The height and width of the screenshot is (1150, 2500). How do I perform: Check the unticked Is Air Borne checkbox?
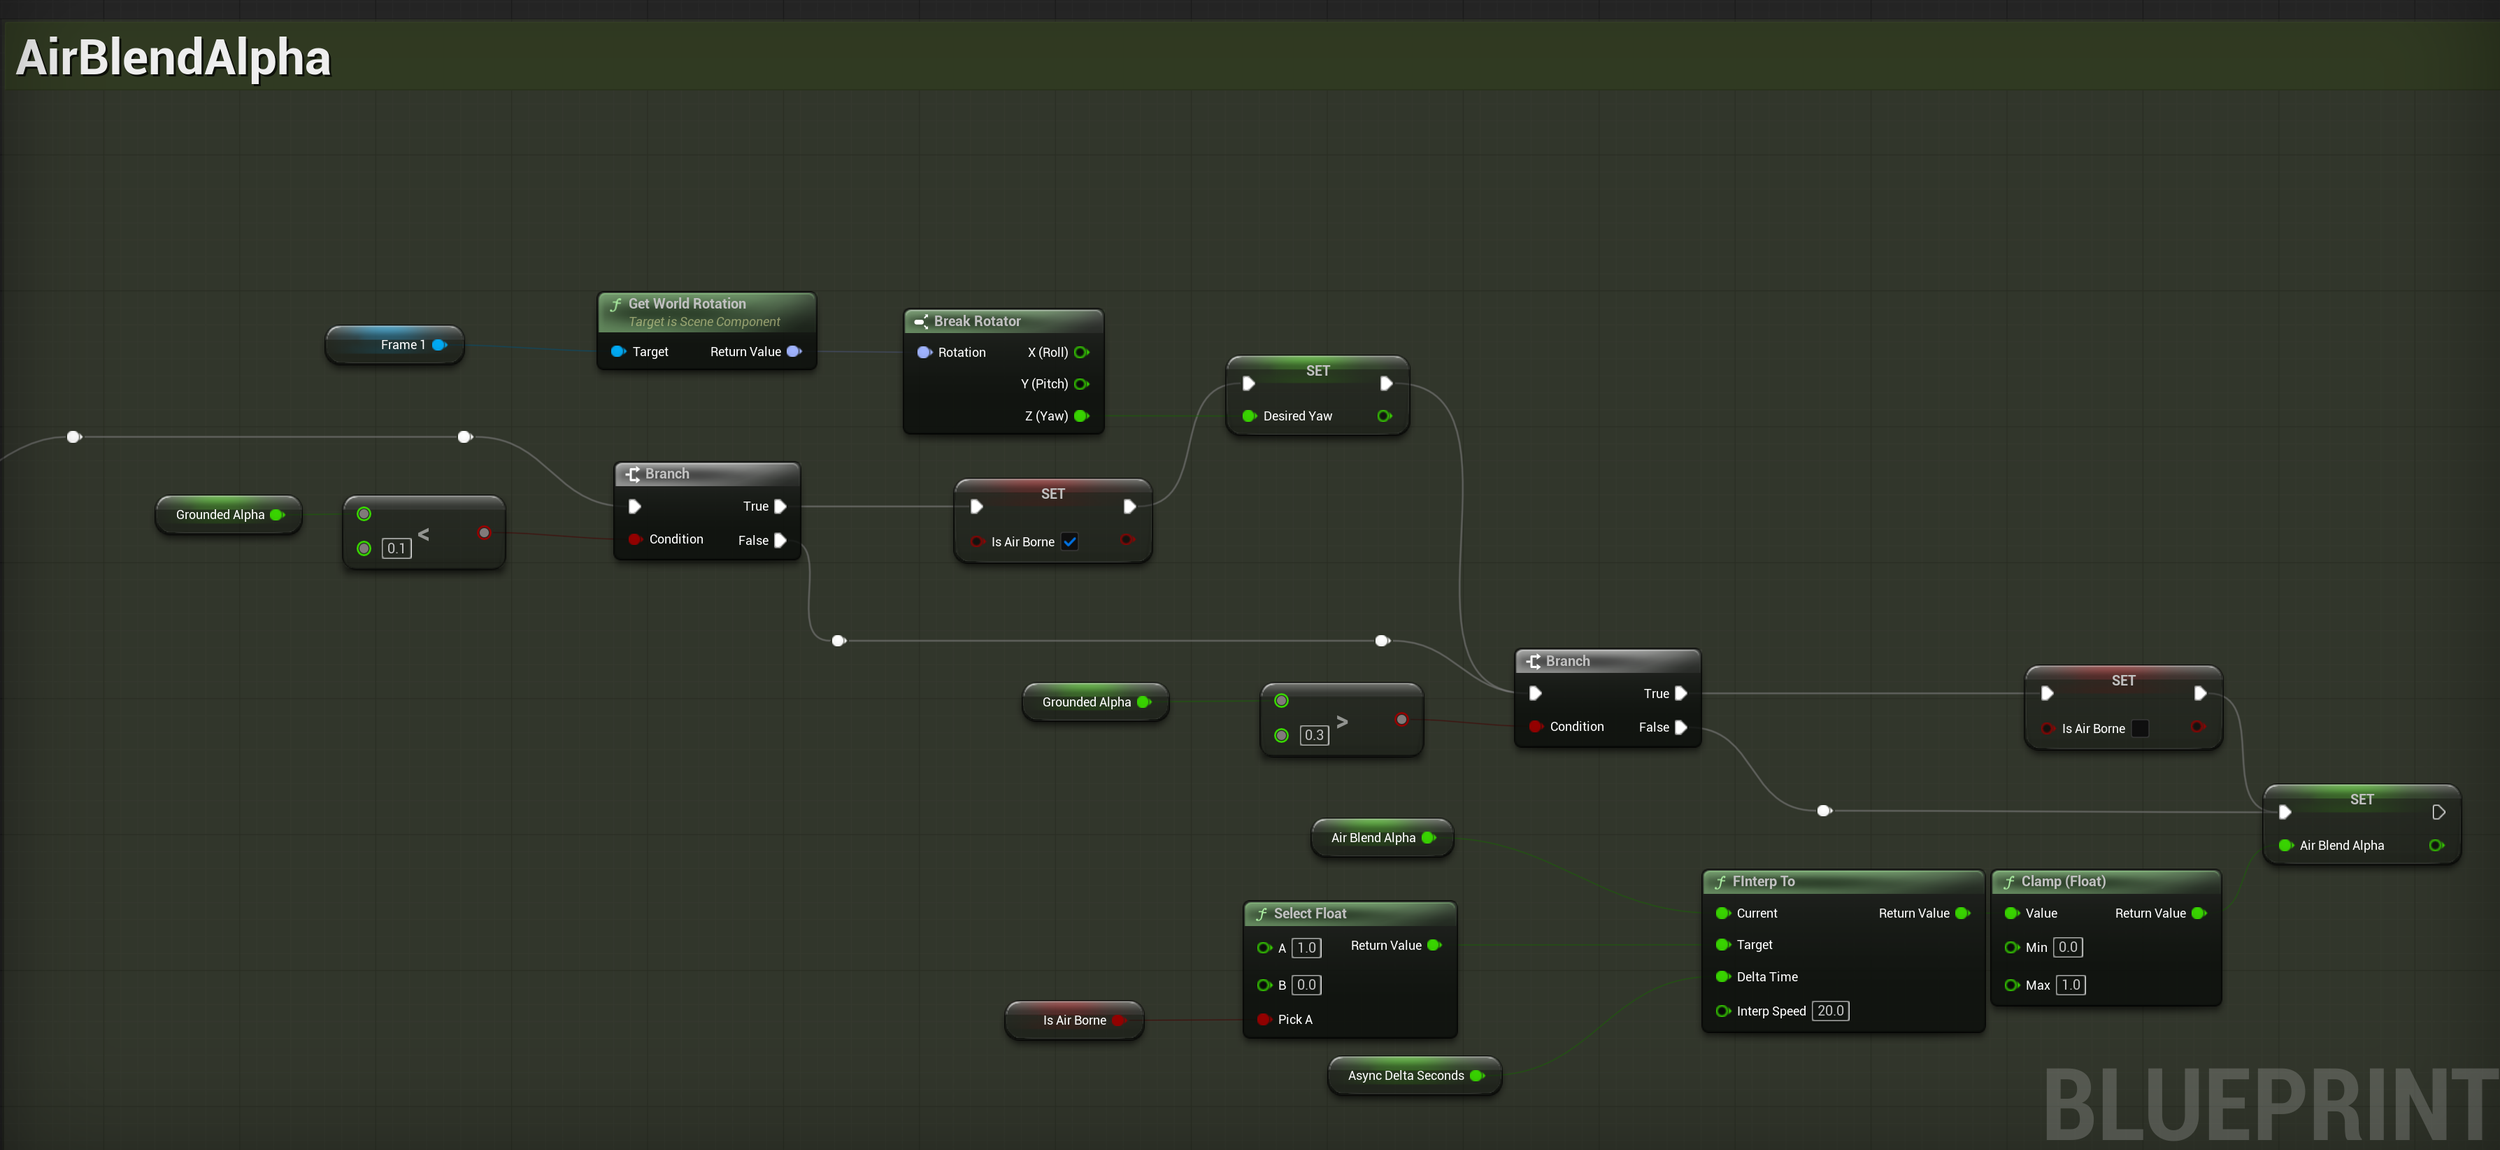tap(2140, 729)
